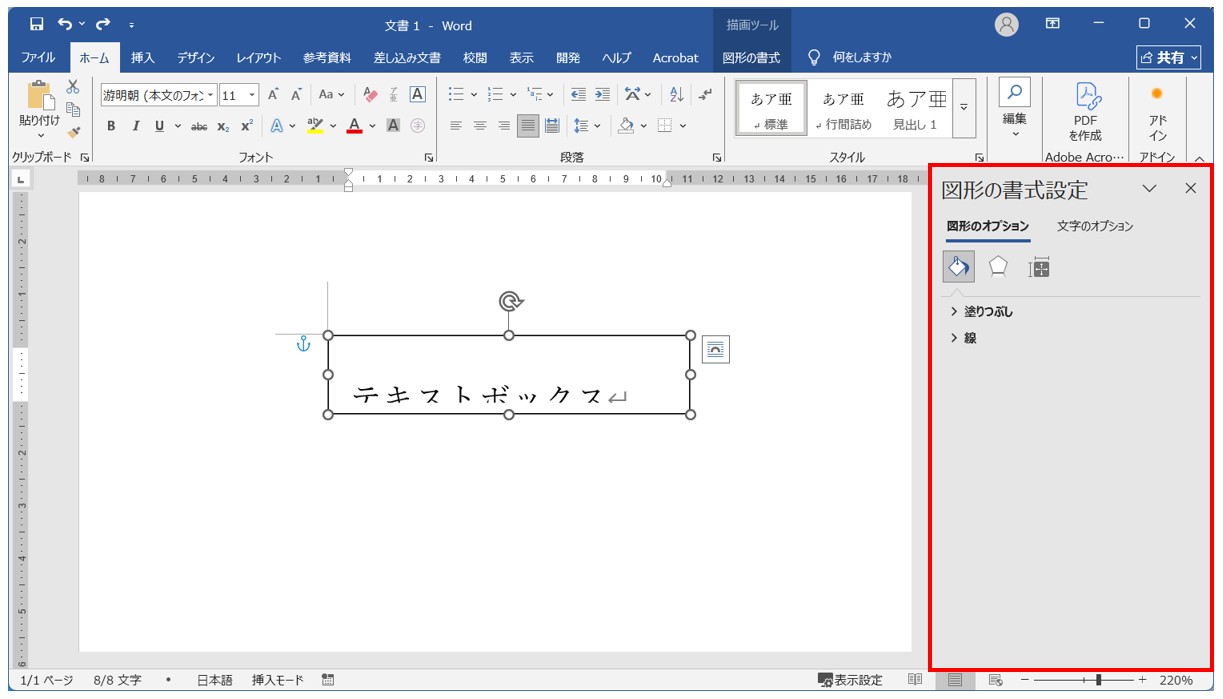Click 表示設定 in the status bar
Viewport: 1223px width, 699px height.
tap(850, 680)
